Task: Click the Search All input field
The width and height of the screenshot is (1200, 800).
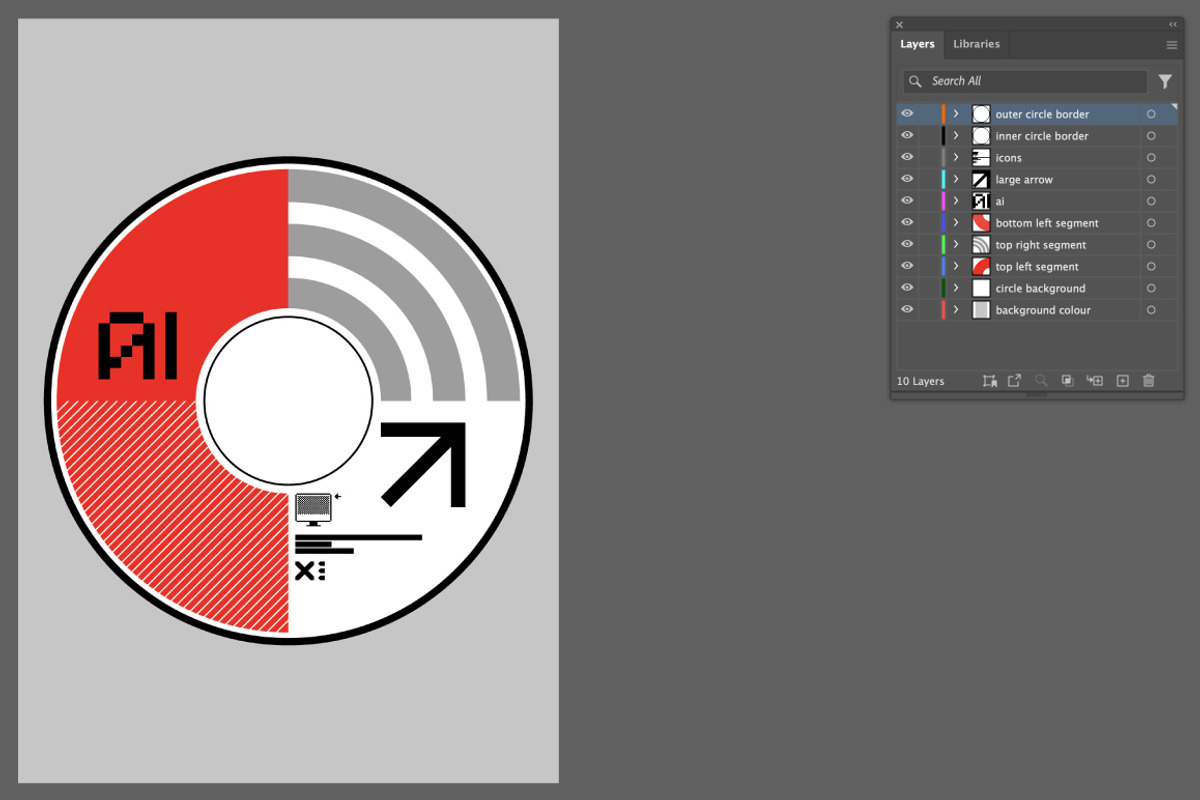Action: [1025, 81]
